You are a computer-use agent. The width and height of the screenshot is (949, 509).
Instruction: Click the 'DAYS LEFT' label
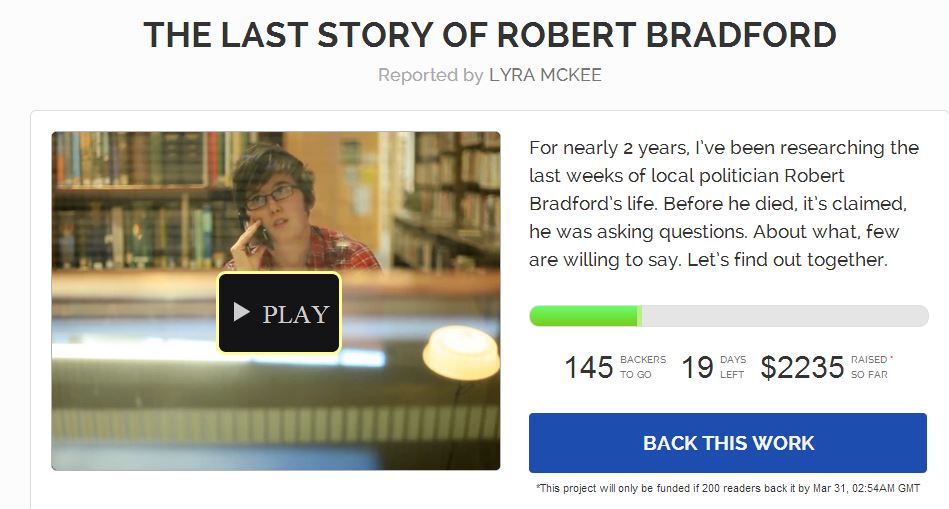[733, 367]
